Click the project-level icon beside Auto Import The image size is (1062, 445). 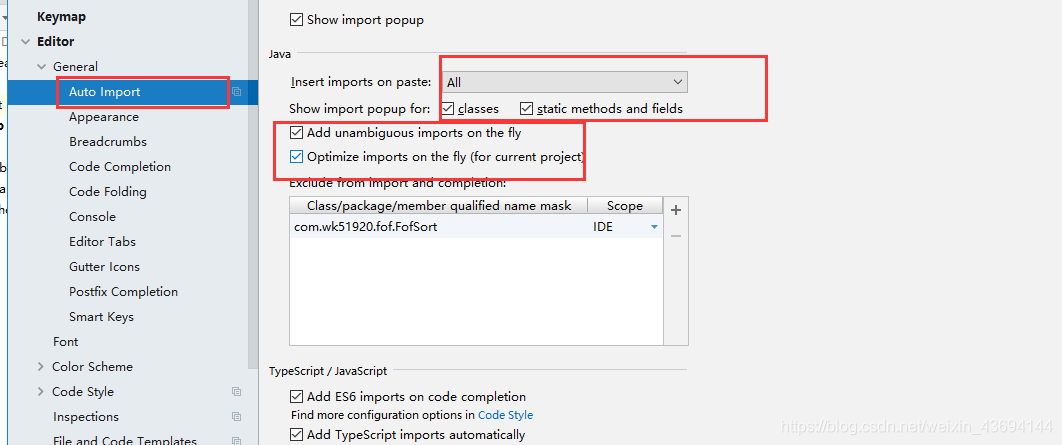coord(236,91)
